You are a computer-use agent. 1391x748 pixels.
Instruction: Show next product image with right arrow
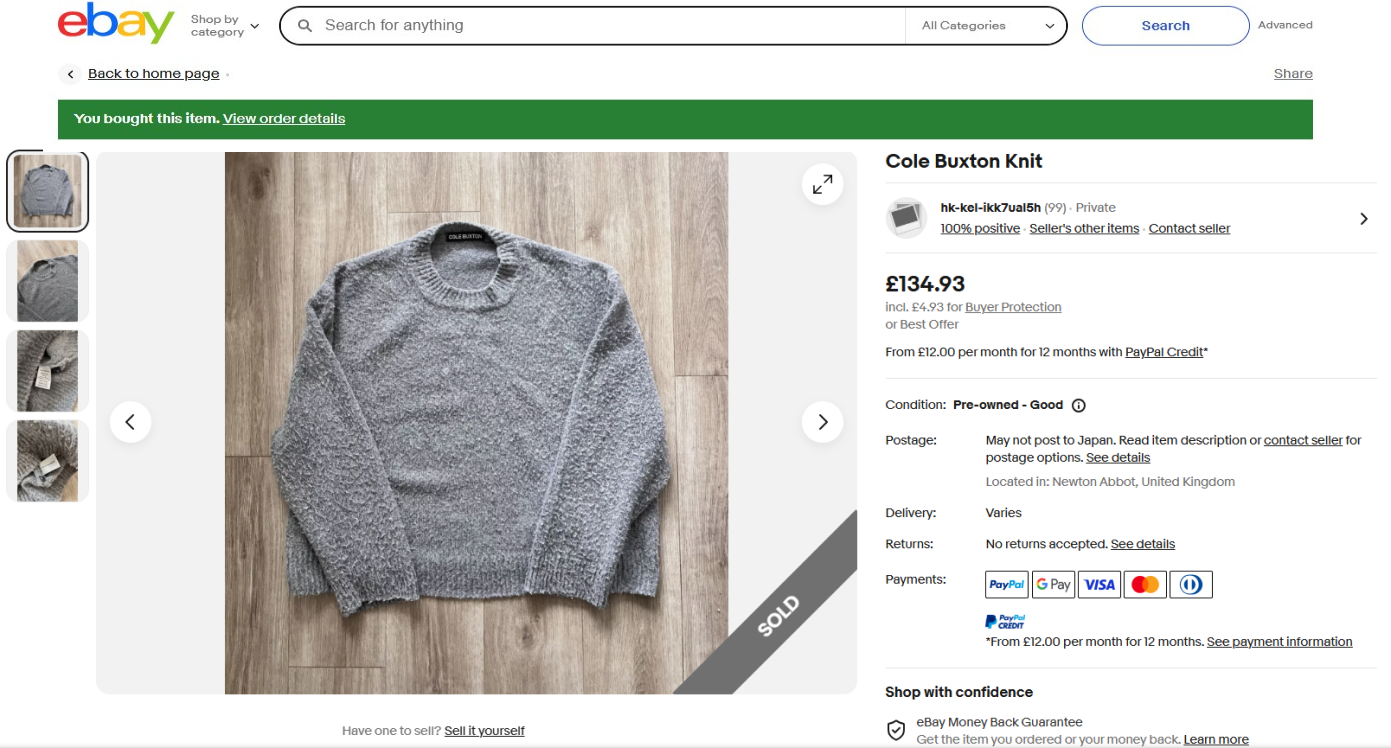pos(823,422)
